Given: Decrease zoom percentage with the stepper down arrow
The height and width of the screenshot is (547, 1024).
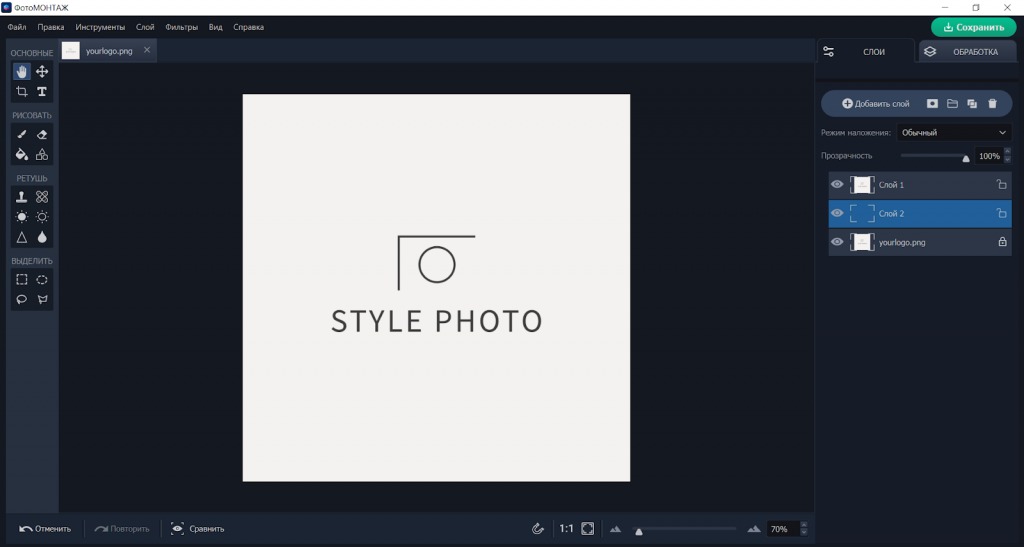Looking at the screenshot, I should (x=804, y=533).
